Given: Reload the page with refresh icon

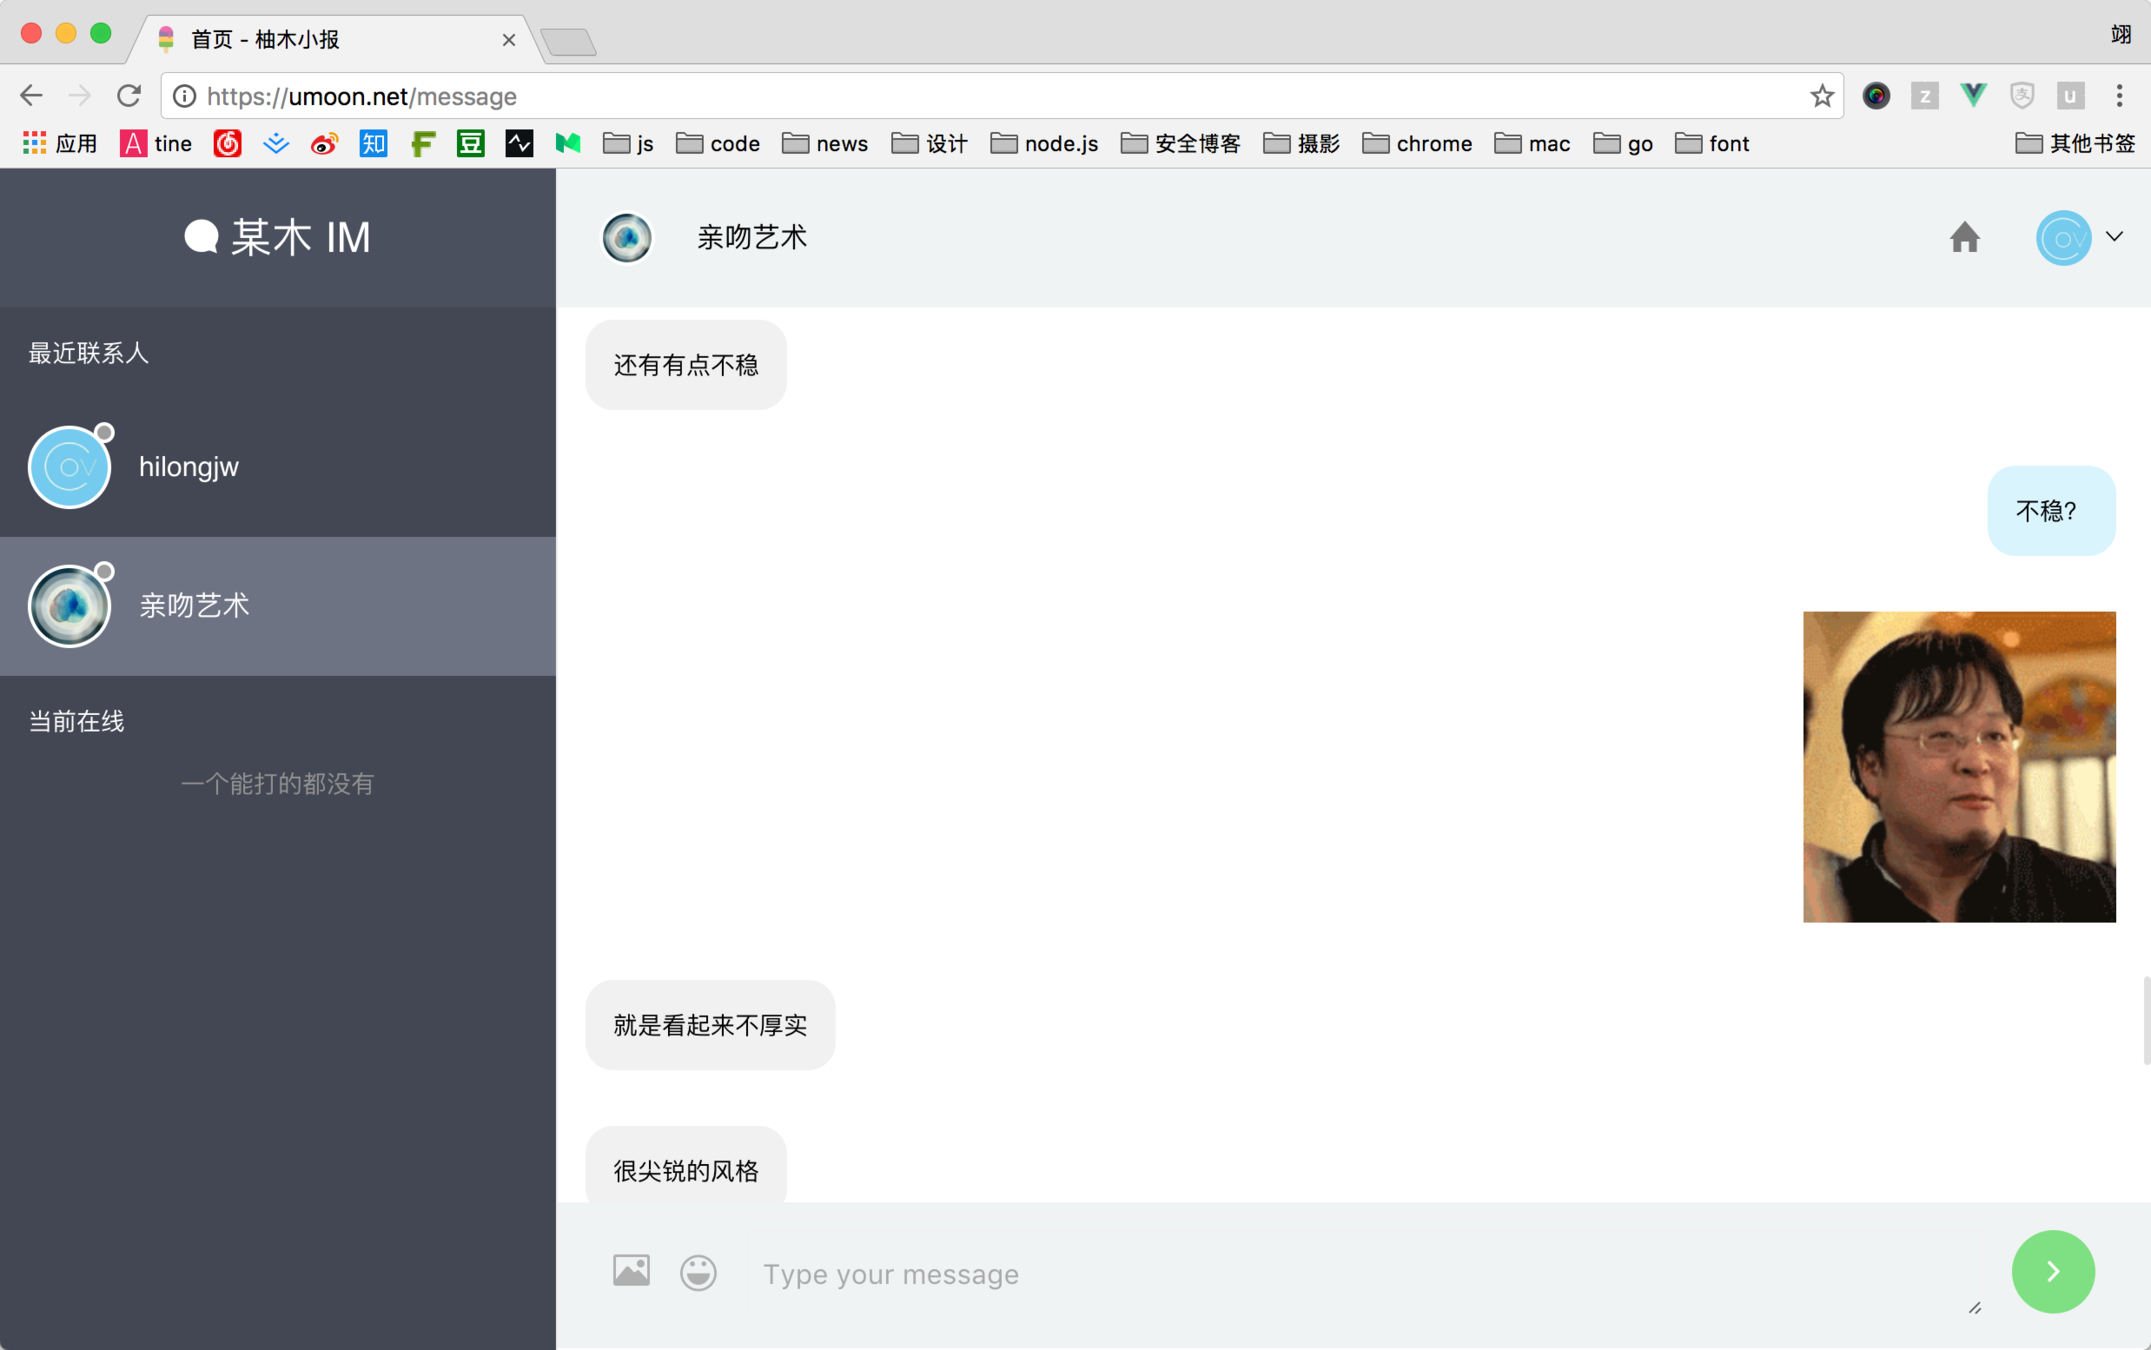Looking at the screenshot, I should pos(129,96).
